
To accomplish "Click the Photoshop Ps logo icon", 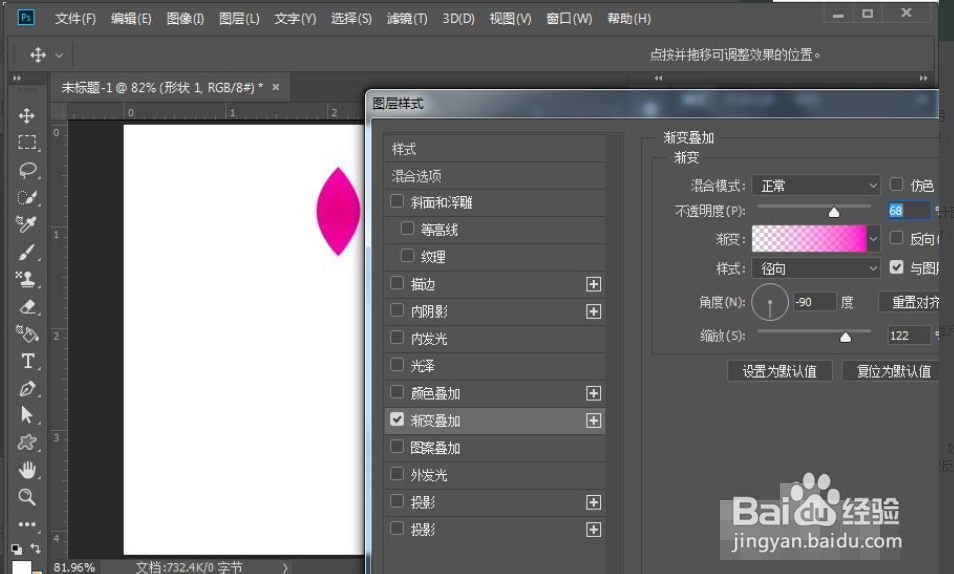I will pos(26,18).
